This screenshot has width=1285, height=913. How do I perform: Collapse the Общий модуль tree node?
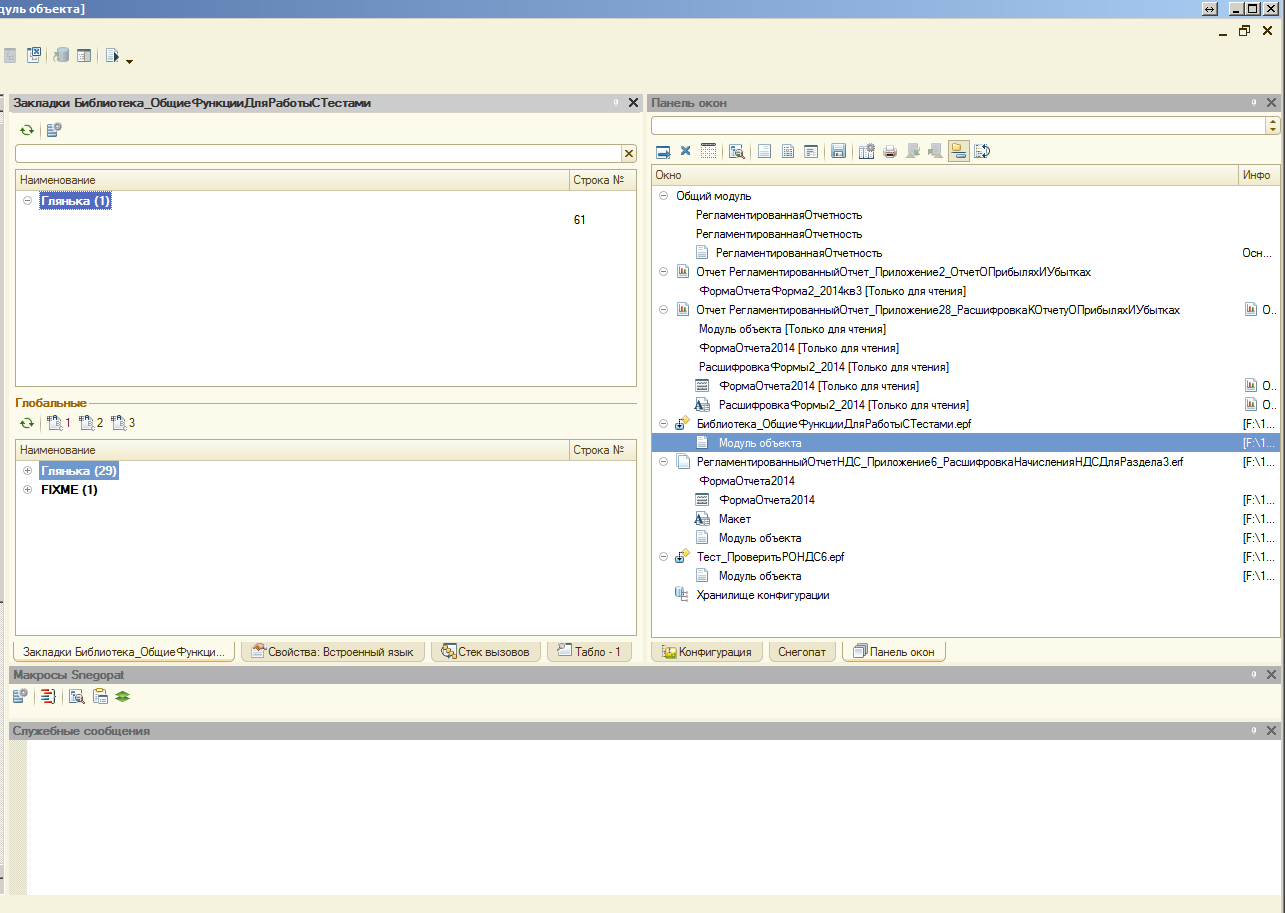point(664,196)
